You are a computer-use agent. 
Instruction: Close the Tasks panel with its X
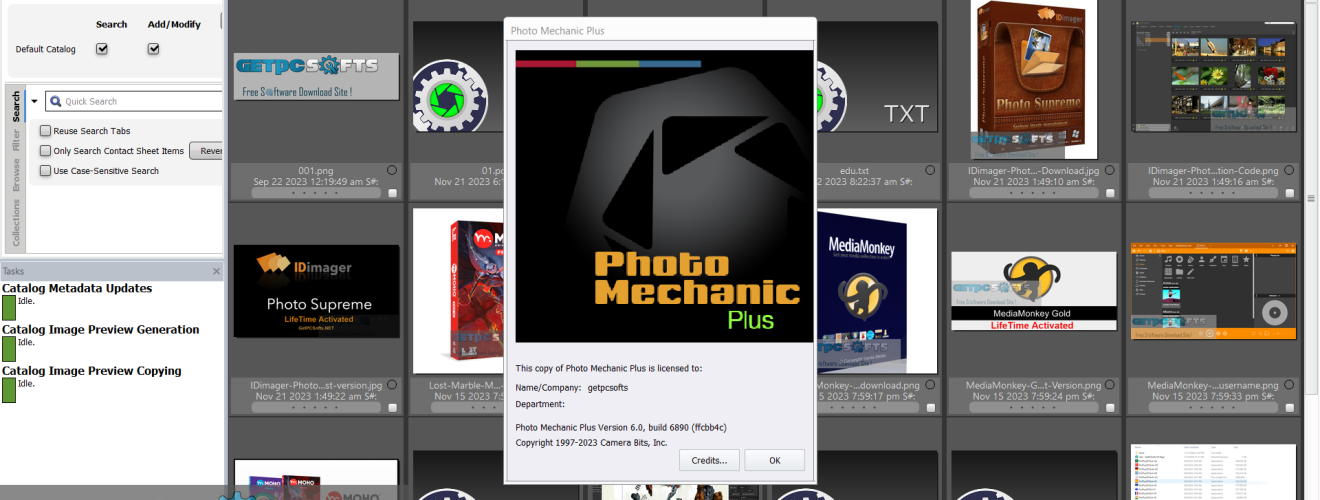tap(216, 271)
